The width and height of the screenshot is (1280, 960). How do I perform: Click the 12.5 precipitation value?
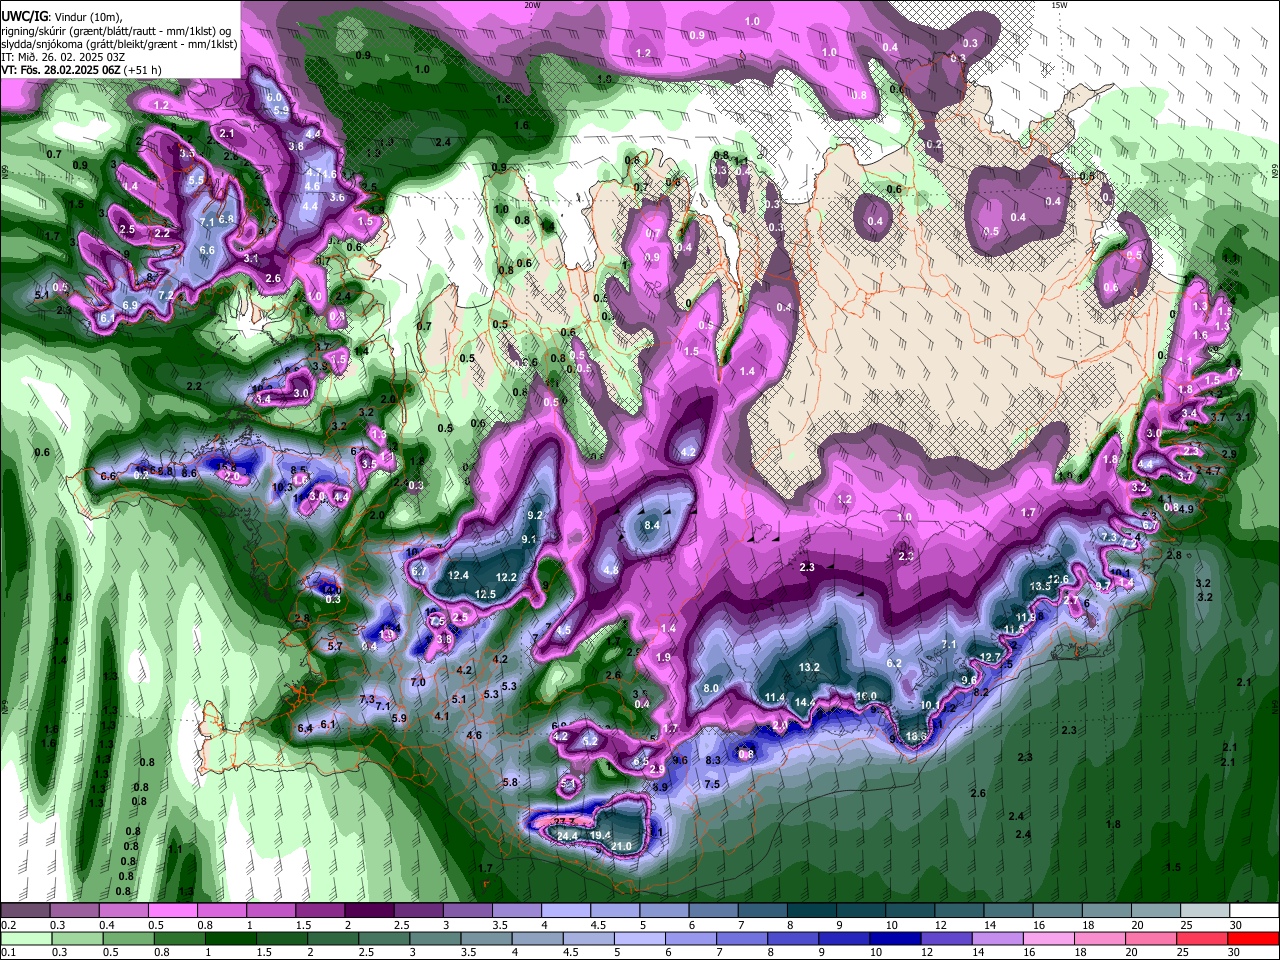click(x=485, y=594)
